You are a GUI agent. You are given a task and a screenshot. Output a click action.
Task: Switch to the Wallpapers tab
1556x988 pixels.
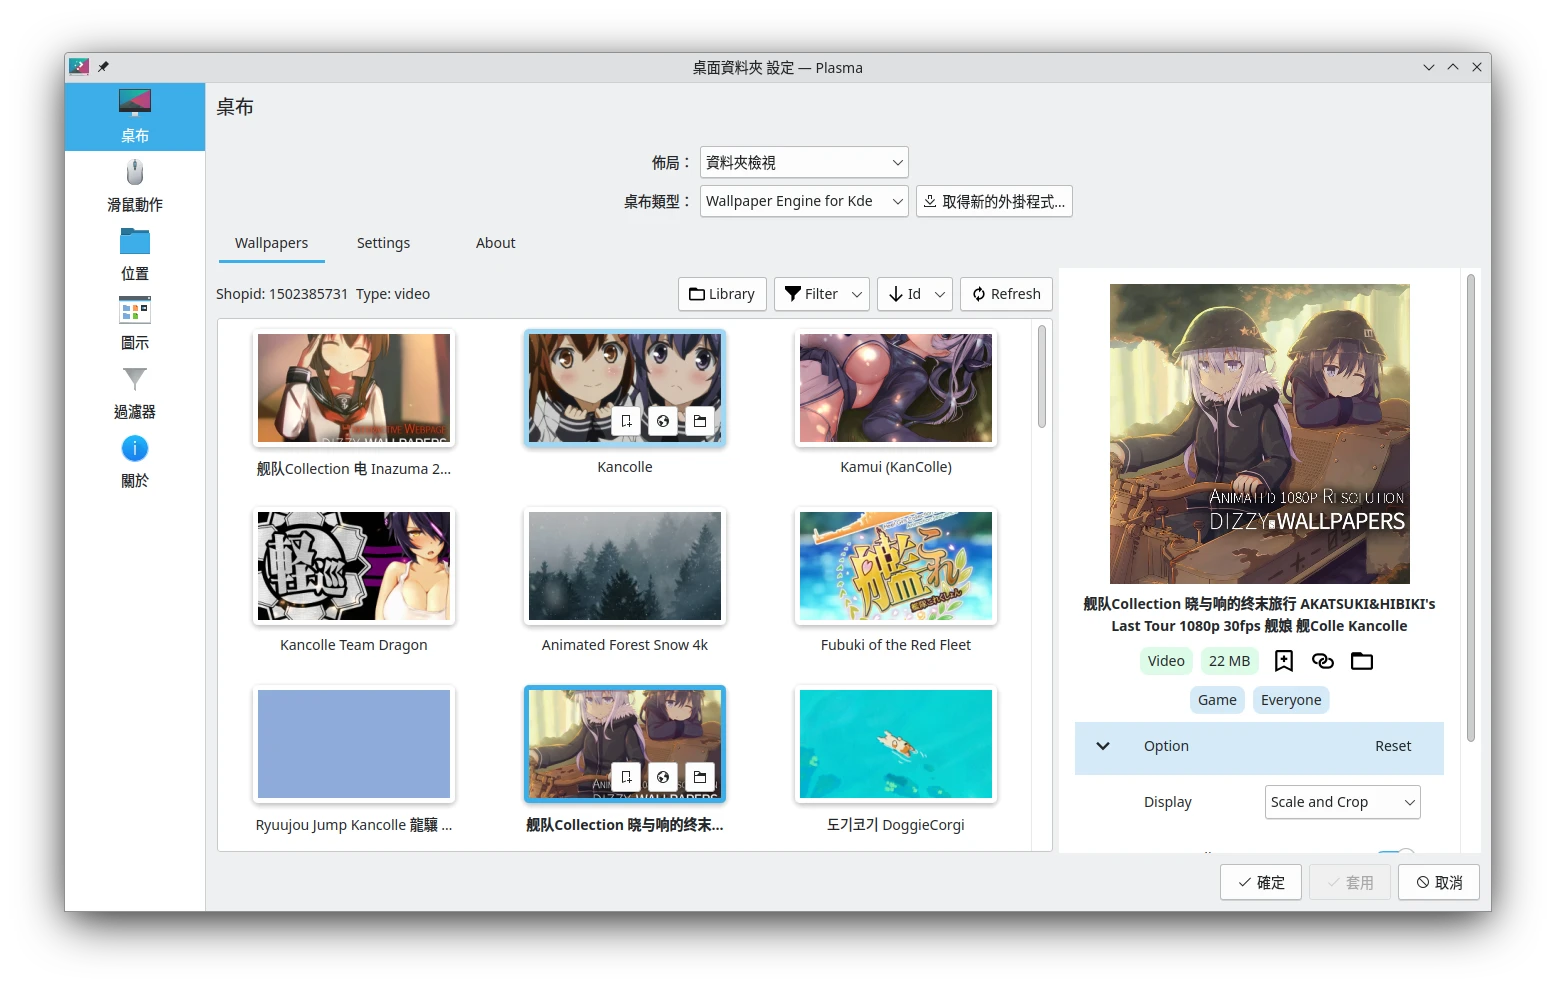[271, 243]
